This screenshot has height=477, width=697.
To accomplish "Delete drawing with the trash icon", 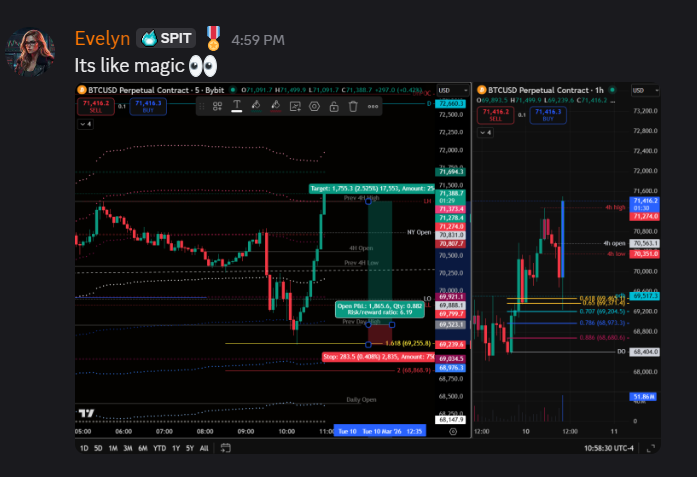I will 353,106.
